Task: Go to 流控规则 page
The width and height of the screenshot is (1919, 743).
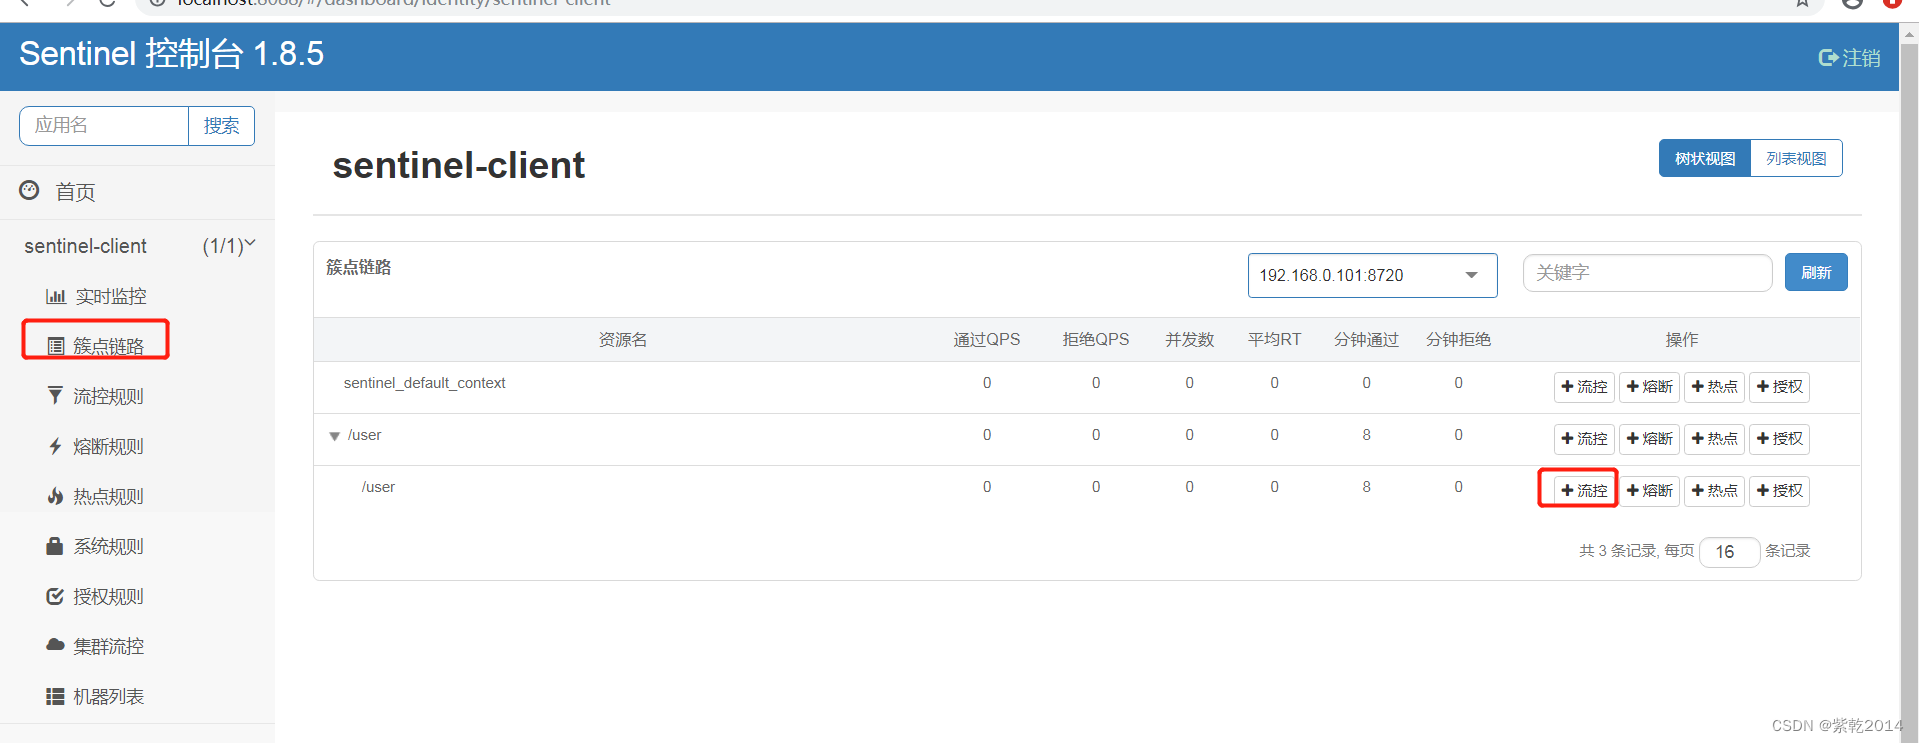Action: point(108,396)
